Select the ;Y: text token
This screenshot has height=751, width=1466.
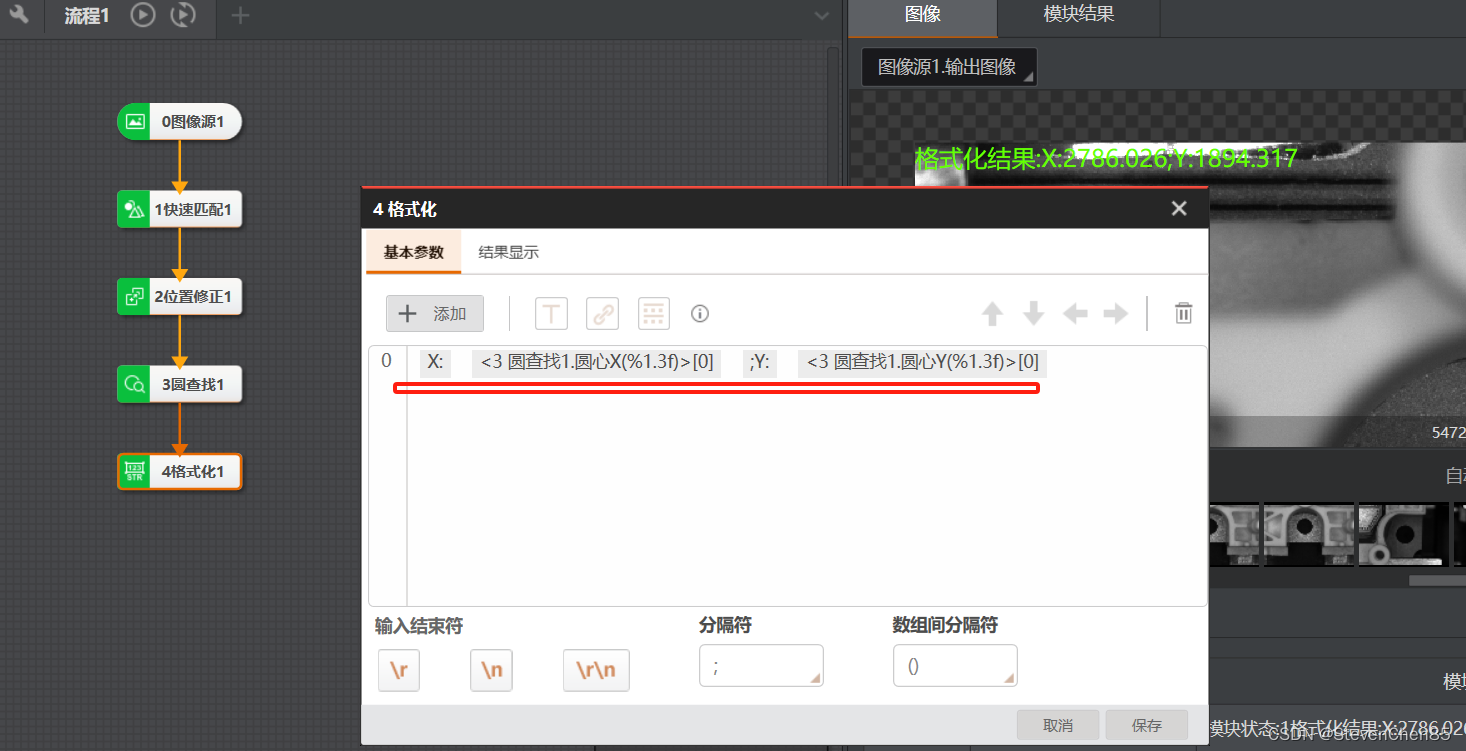tap(761, 362)
